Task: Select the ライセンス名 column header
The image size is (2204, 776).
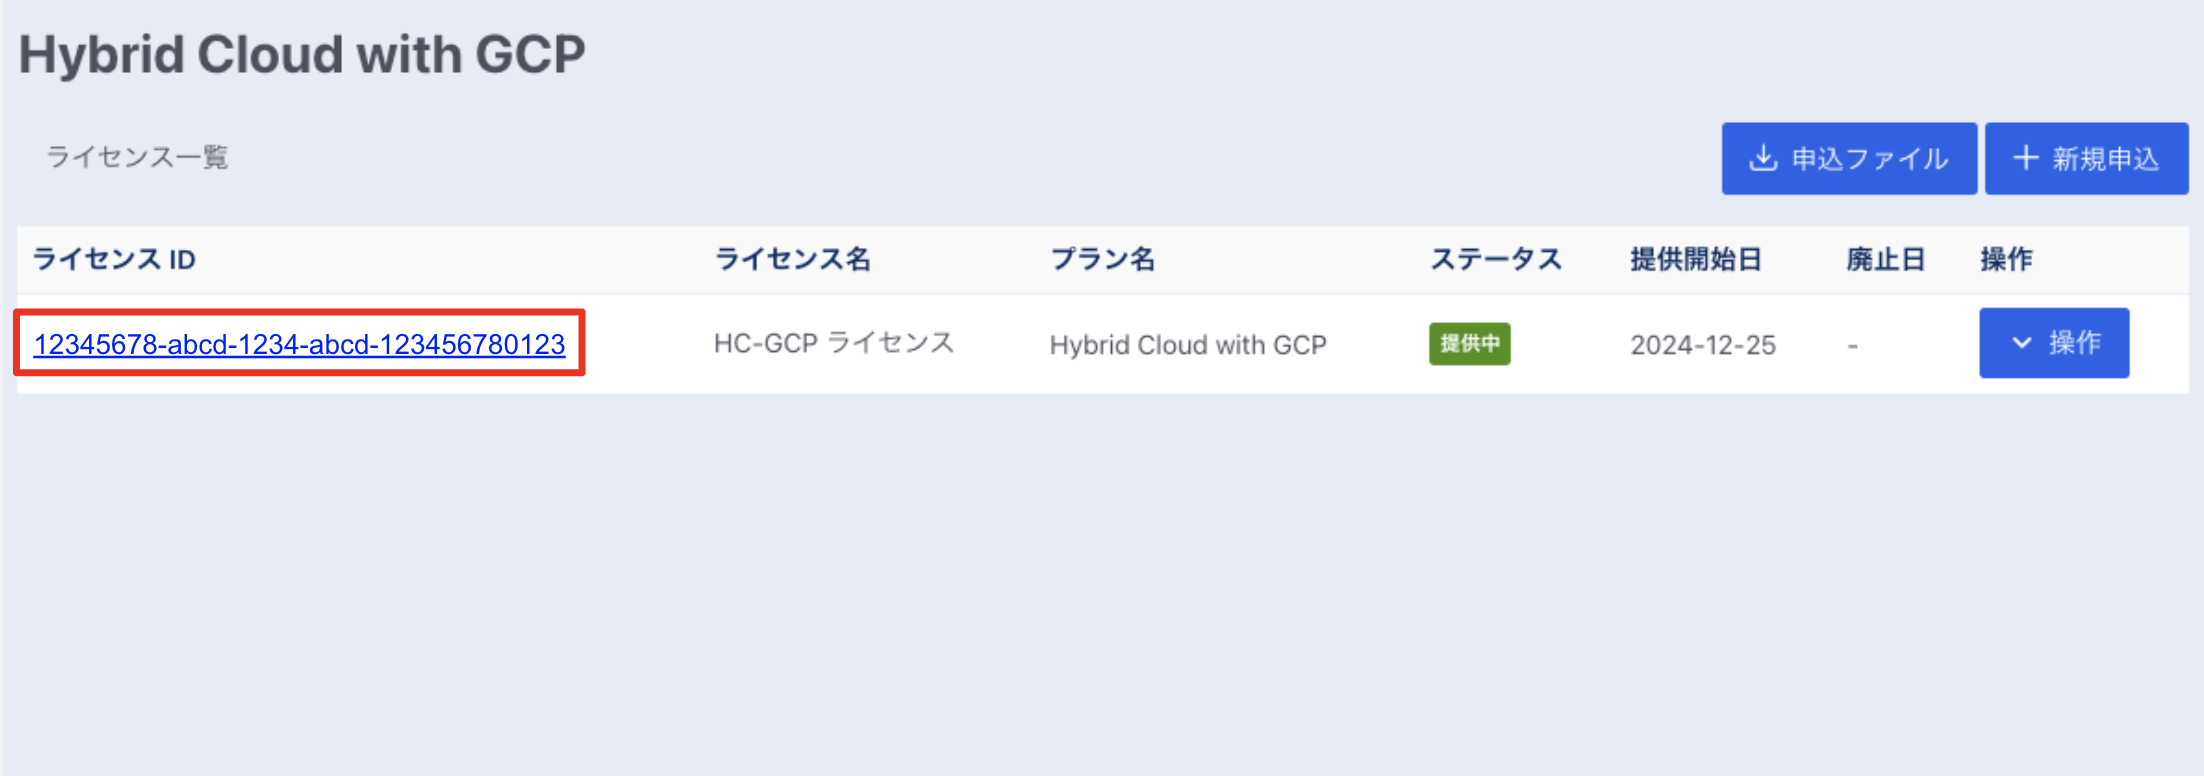Action: click(792, 260)
